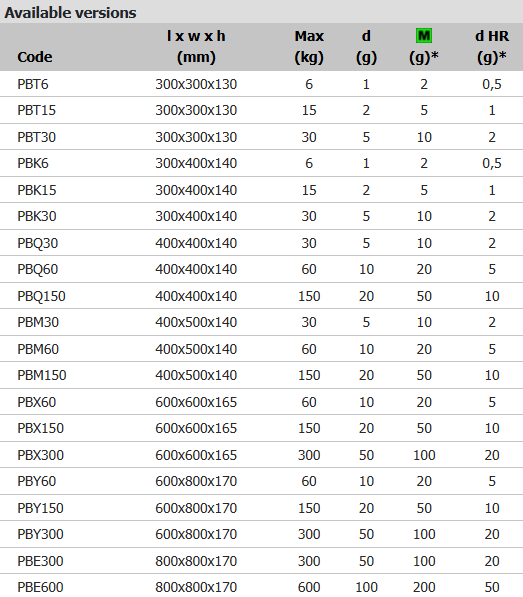This screenshot has height=597, width=523.
Task: Select the PBT6 code cell
Action: 33,84
